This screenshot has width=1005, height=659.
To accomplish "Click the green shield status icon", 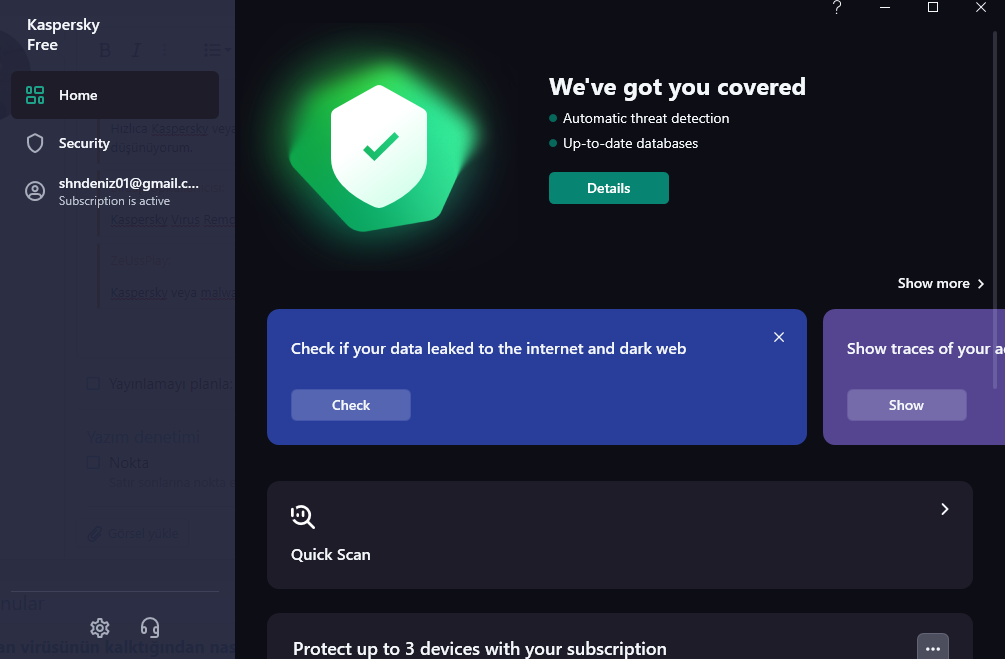I will coord(379,147).
